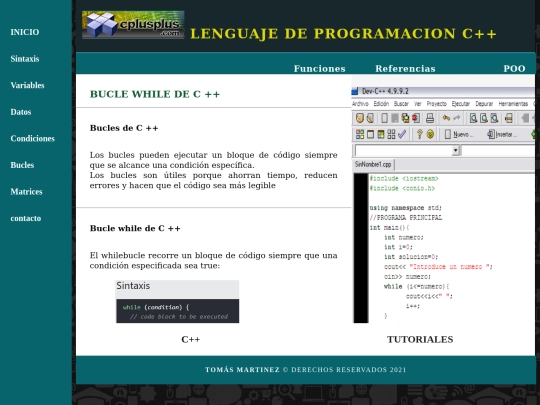This screenshot has width=540, height=405.
Task: Click the Dev-C++ open file toolbar icon
Action: point(371,118)
